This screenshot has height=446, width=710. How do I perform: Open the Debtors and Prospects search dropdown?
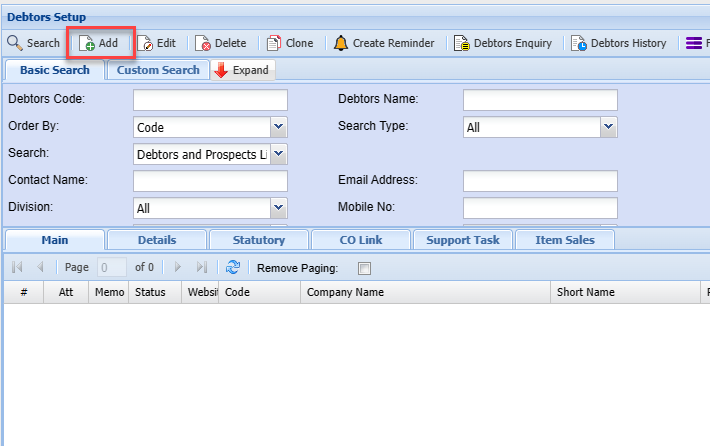pyautogui.click(x=278, y=154)
